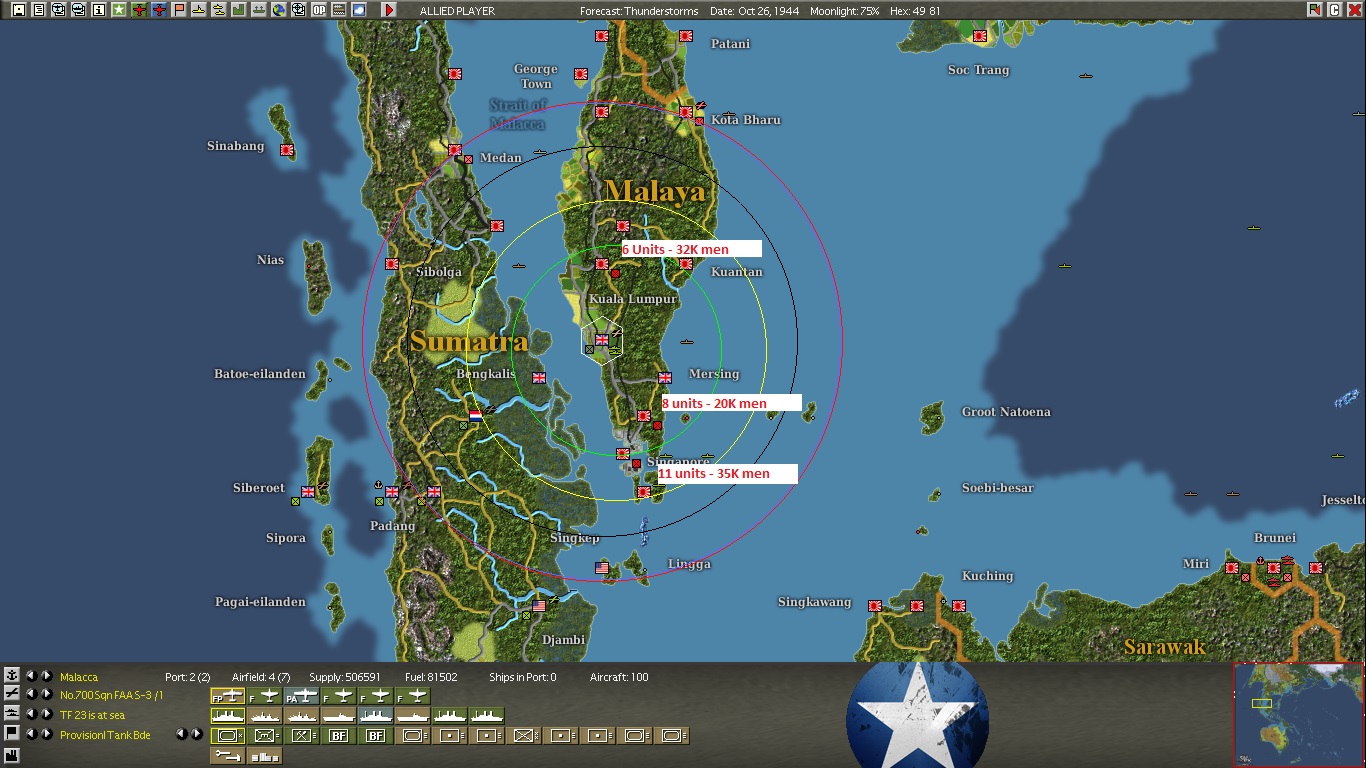Open the globe icon in the top toolbar

[x=279, y=10]
